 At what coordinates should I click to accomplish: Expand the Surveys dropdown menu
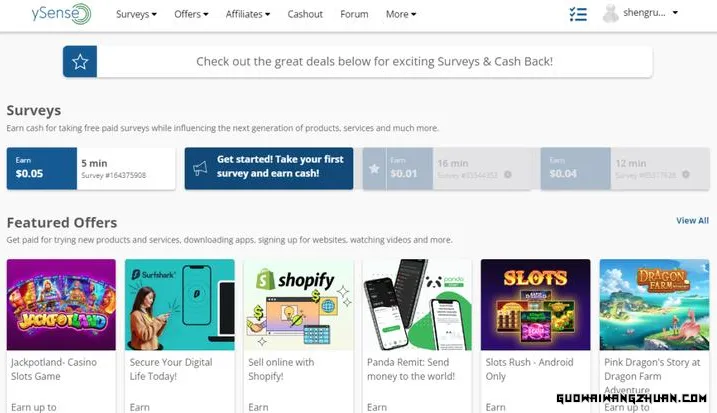[x=136, y=14]
